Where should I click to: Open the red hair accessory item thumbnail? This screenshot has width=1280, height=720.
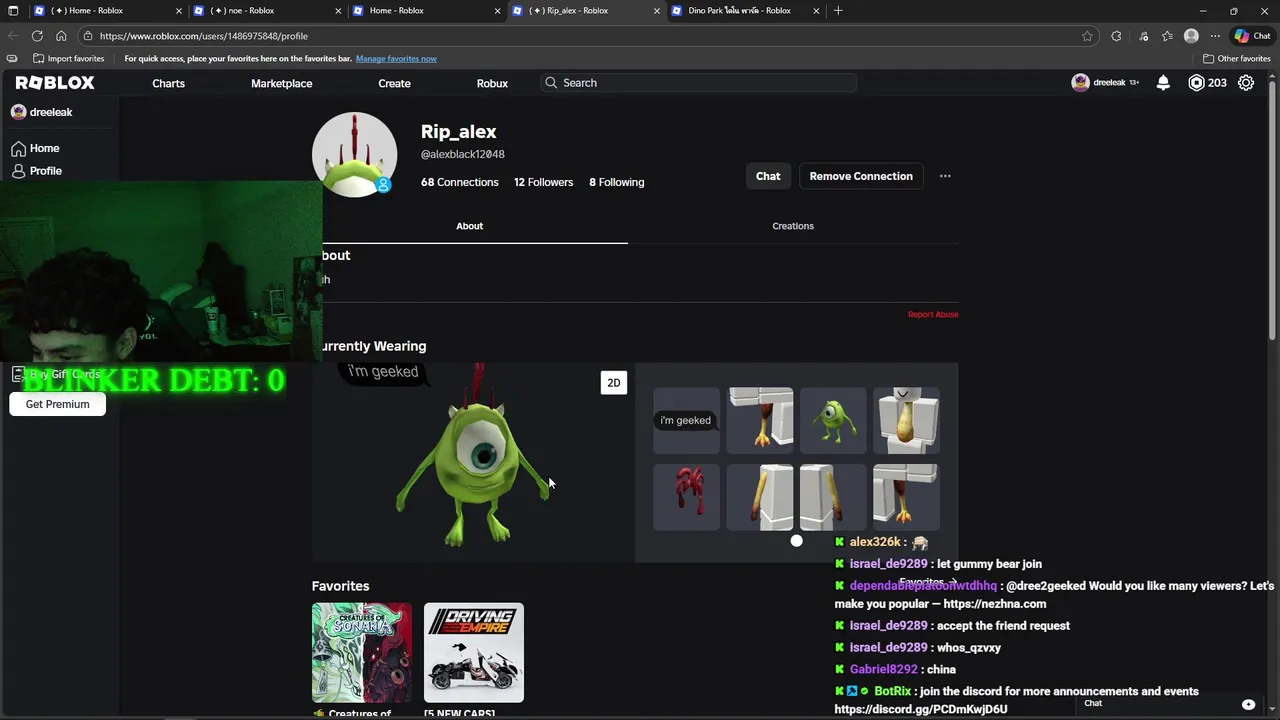pyautogui.click(x=686, y=497)
